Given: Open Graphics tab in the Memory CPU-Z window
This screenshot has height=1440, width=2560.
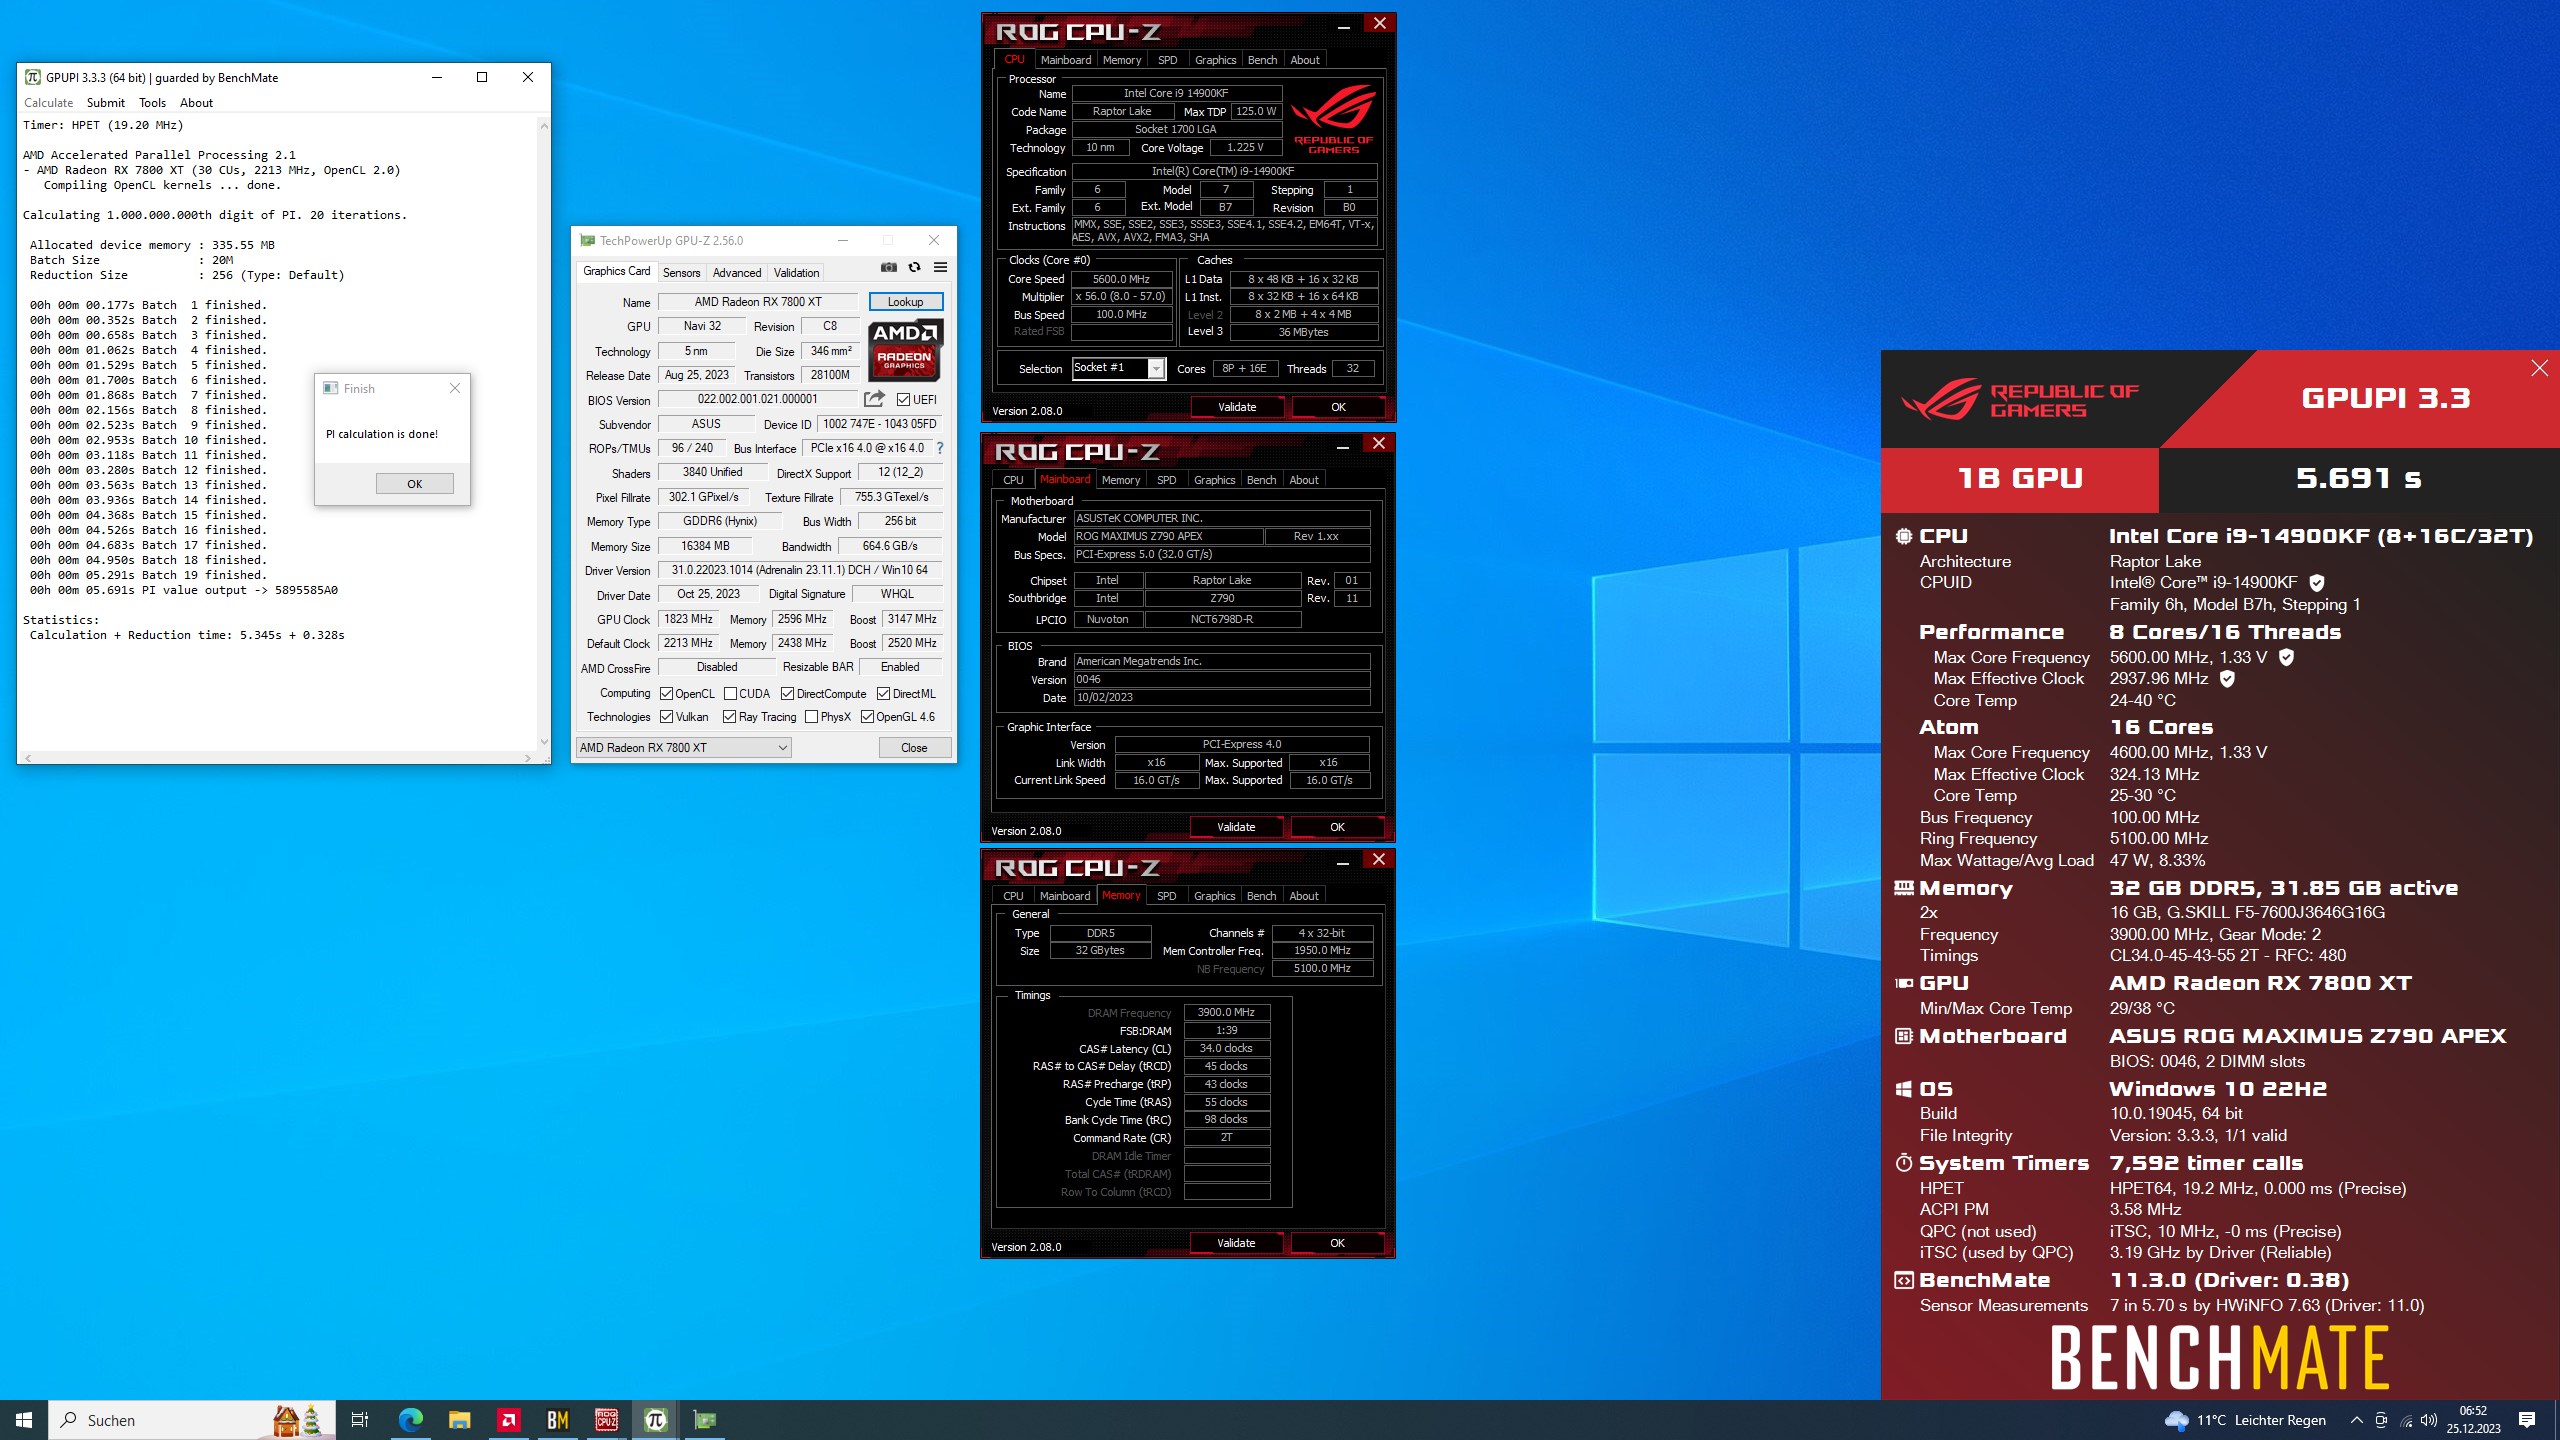Looking at the screenshot, I should pyautogui.click(x=1214, y=896).
